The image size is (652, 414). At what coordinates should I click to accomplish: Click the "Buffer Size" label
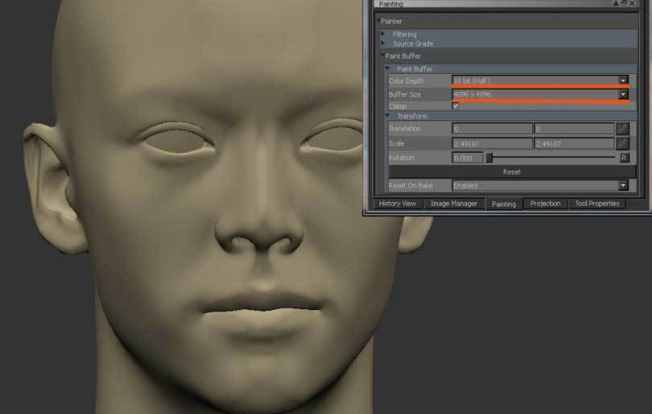click(405, 94)
